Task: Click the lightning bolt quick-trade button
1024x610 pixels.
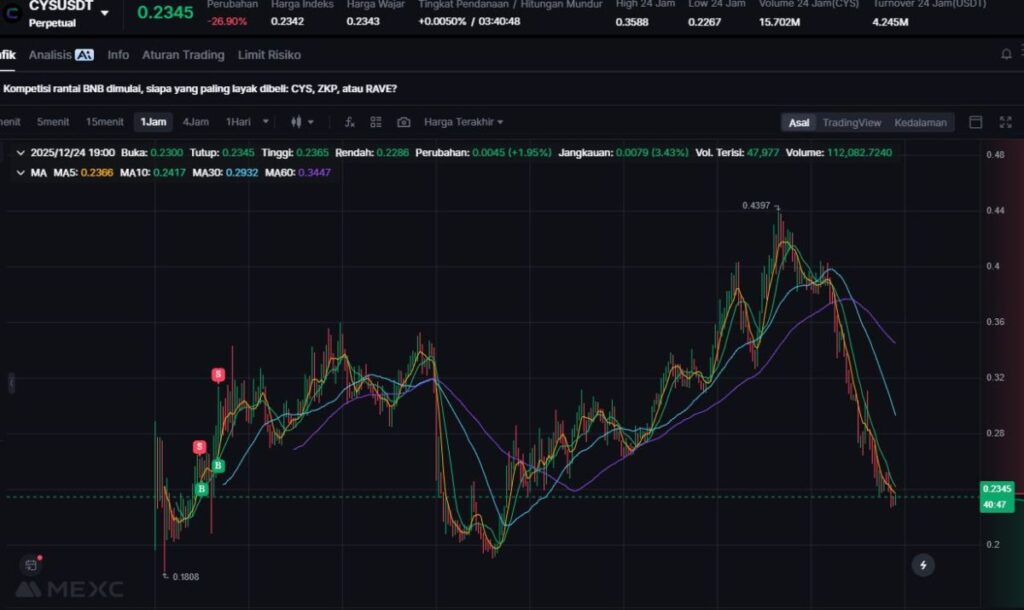Action: click(x=923, y=565)
